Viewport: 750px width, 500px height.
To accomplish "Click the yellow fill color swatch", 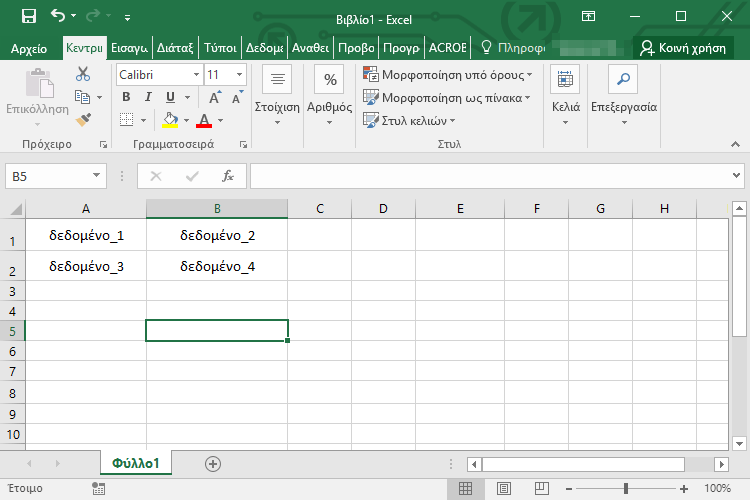I will (169, 120).
